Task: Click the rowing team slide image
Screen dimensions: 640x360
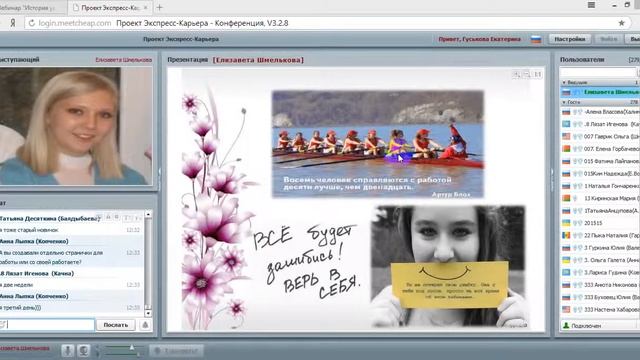Action: [378, 144]
